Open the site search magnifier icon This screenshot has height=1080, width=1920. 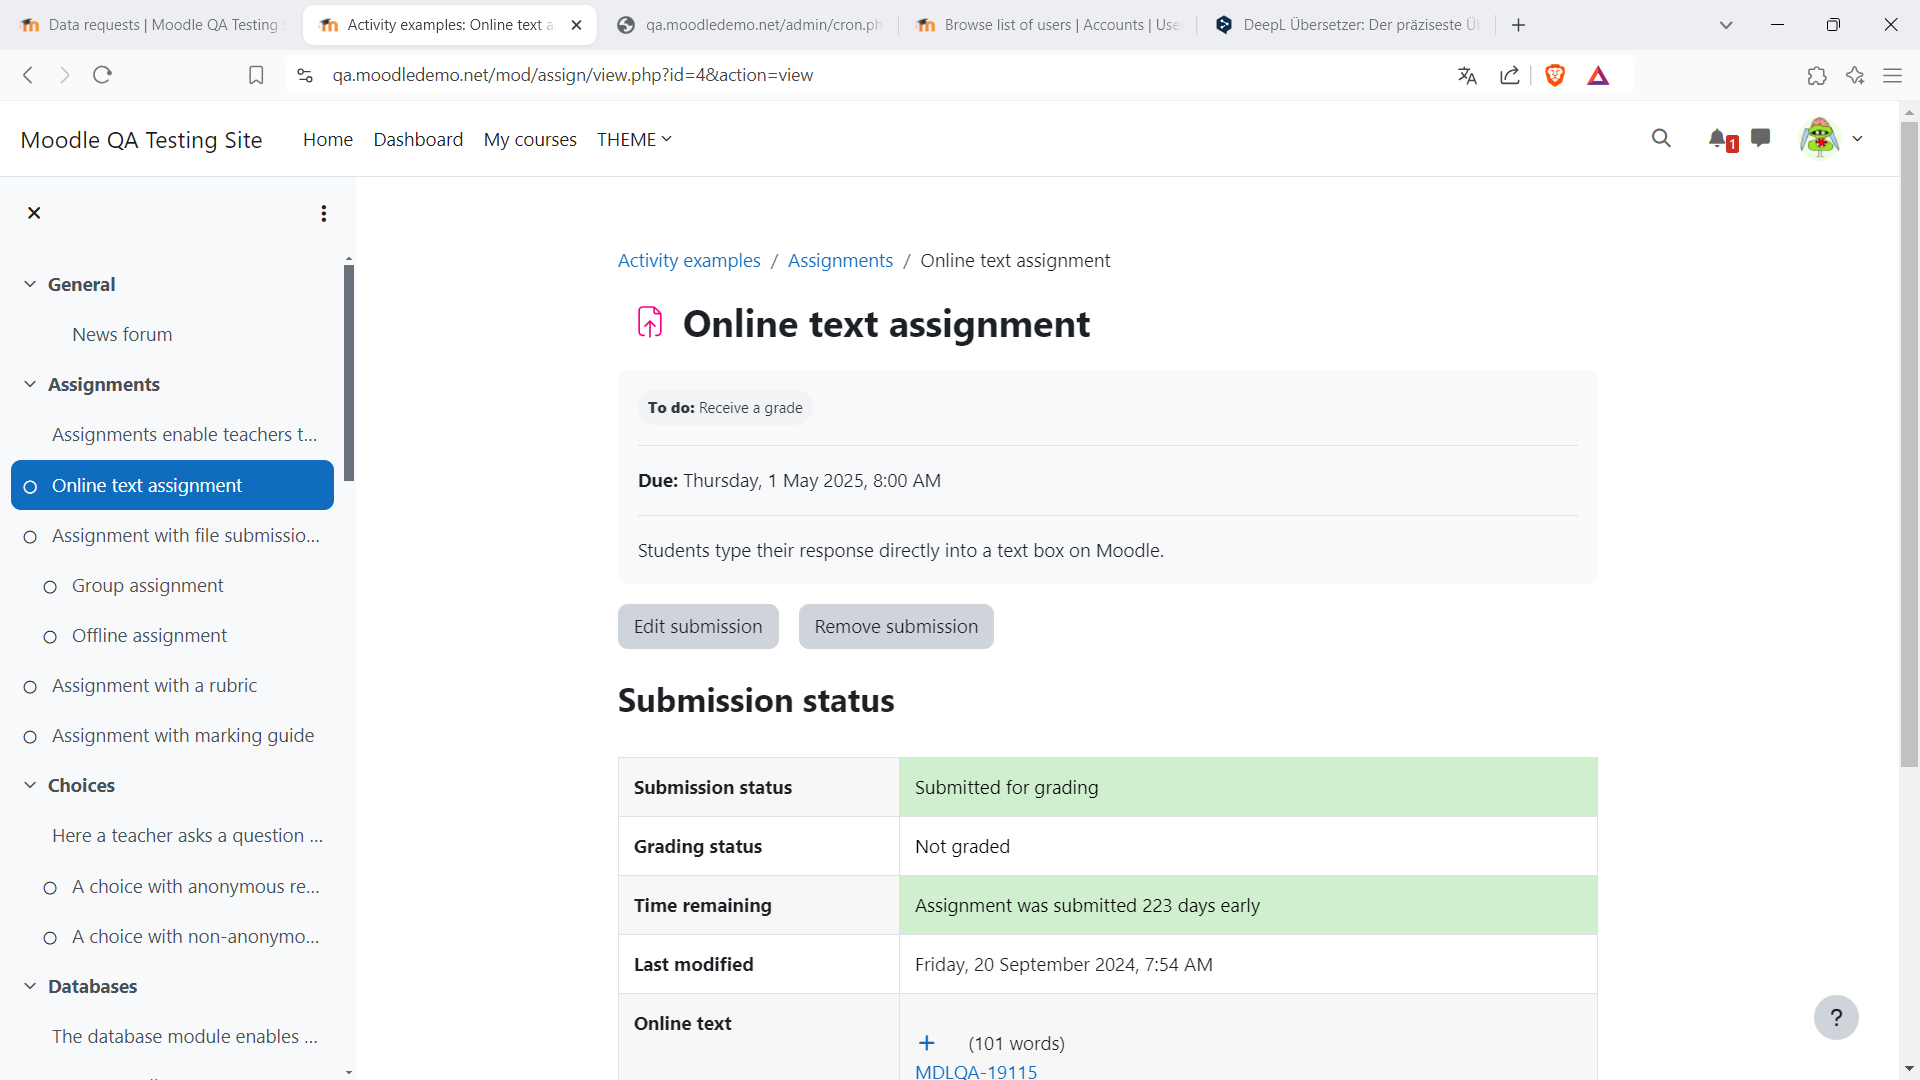point(1661,138)
